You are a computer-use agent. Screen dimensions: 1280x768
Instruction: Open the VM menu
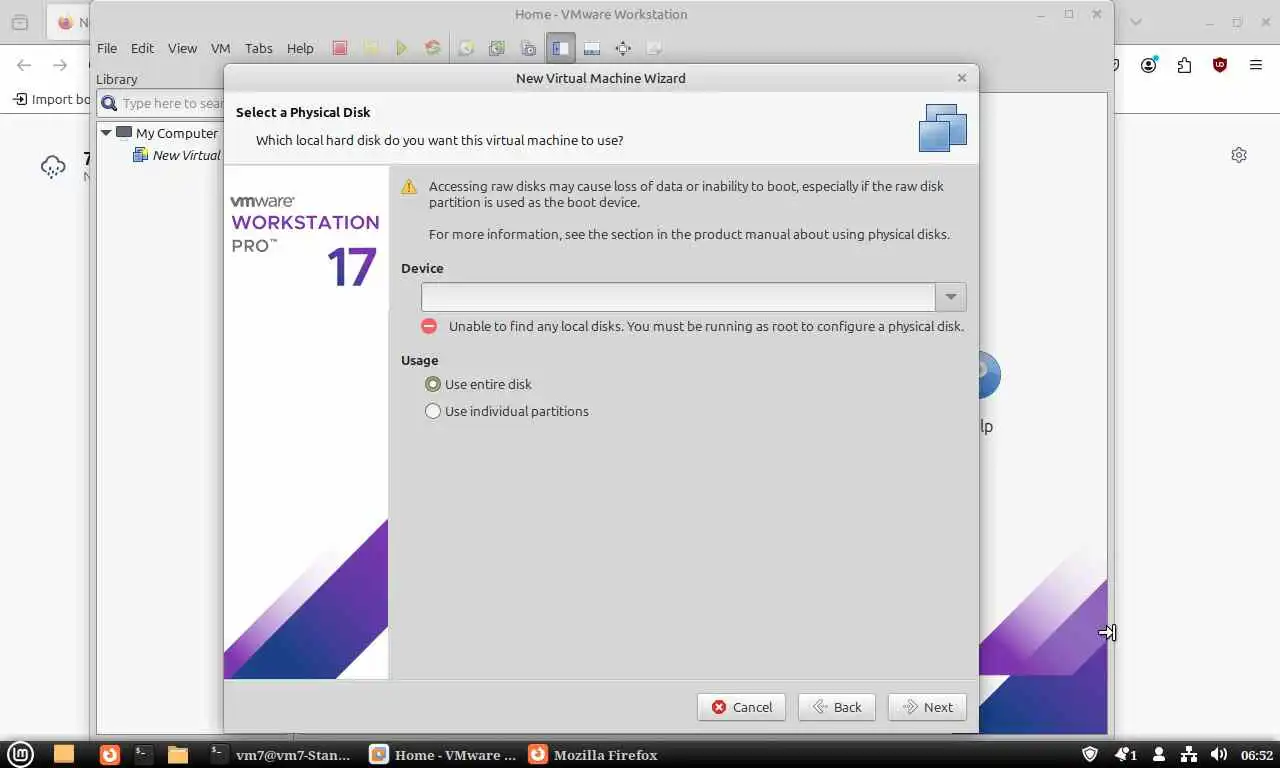221,48
